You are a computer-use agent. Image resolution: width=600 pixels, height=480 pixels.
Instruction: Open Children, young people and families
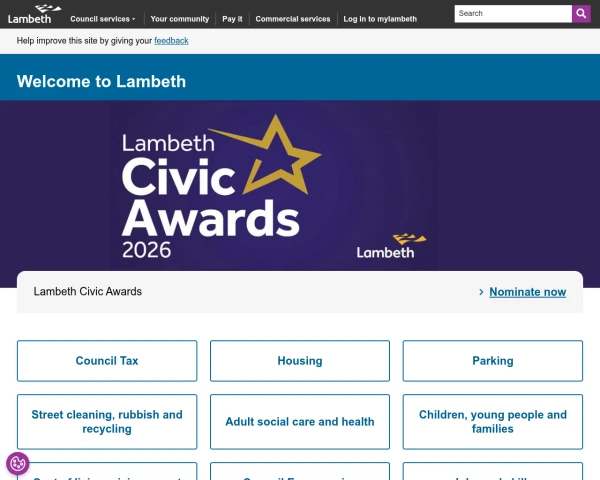[493, 422]
